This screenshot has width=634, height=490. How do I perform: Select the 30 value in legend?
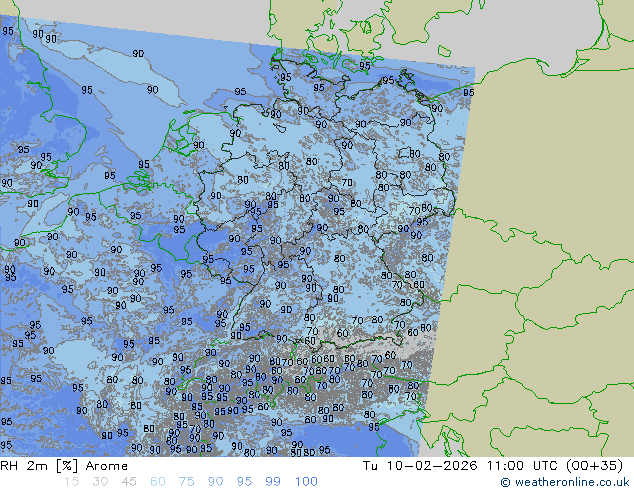[x=100, y=482]
